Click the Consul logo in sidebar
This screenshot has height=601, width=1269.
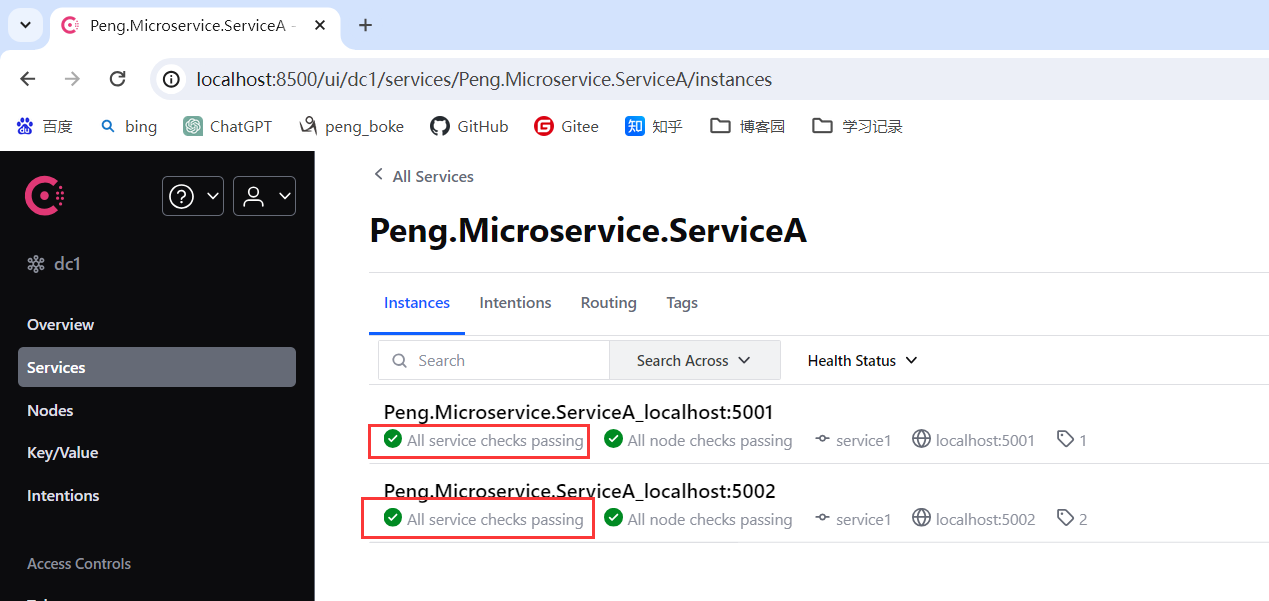click(x=45, y=196)
